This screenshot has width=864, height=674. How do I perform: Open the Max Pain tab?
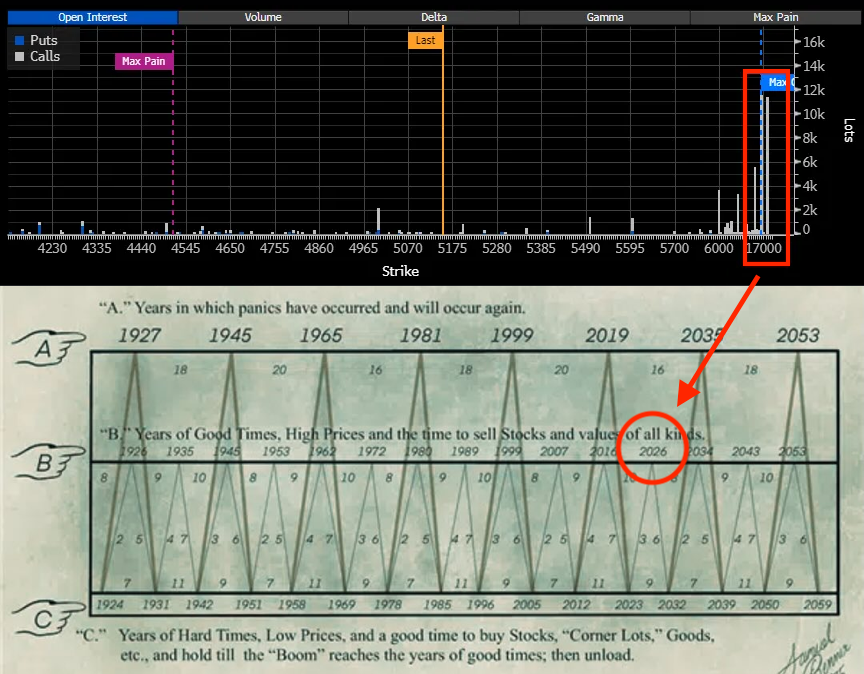pyautogui.click(x=775, y=17)
